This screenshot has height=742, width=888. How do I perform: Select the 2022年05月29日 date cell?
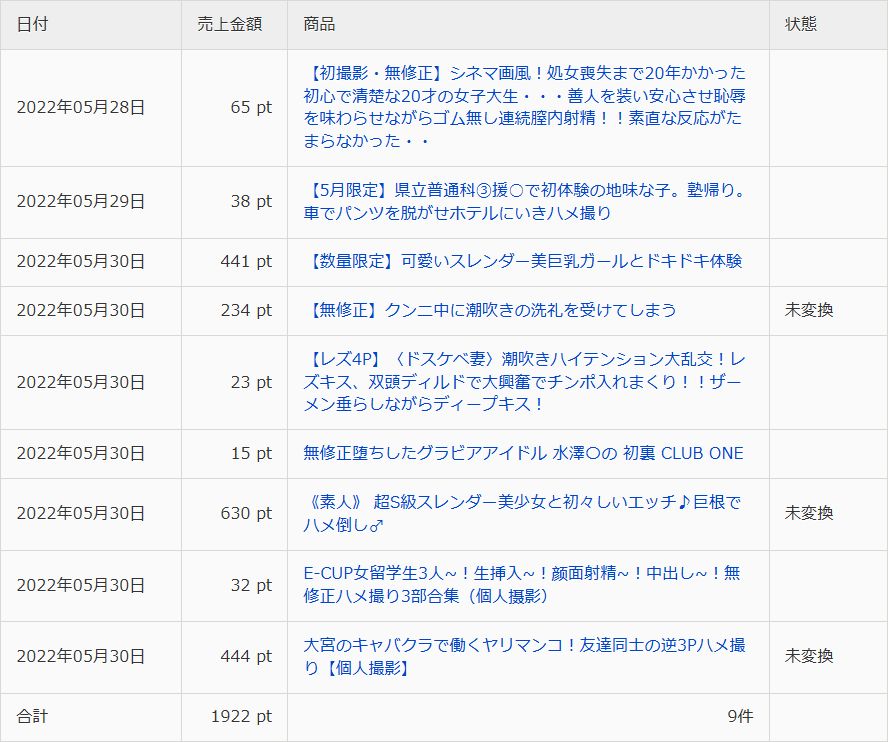[x=81, y=202]
